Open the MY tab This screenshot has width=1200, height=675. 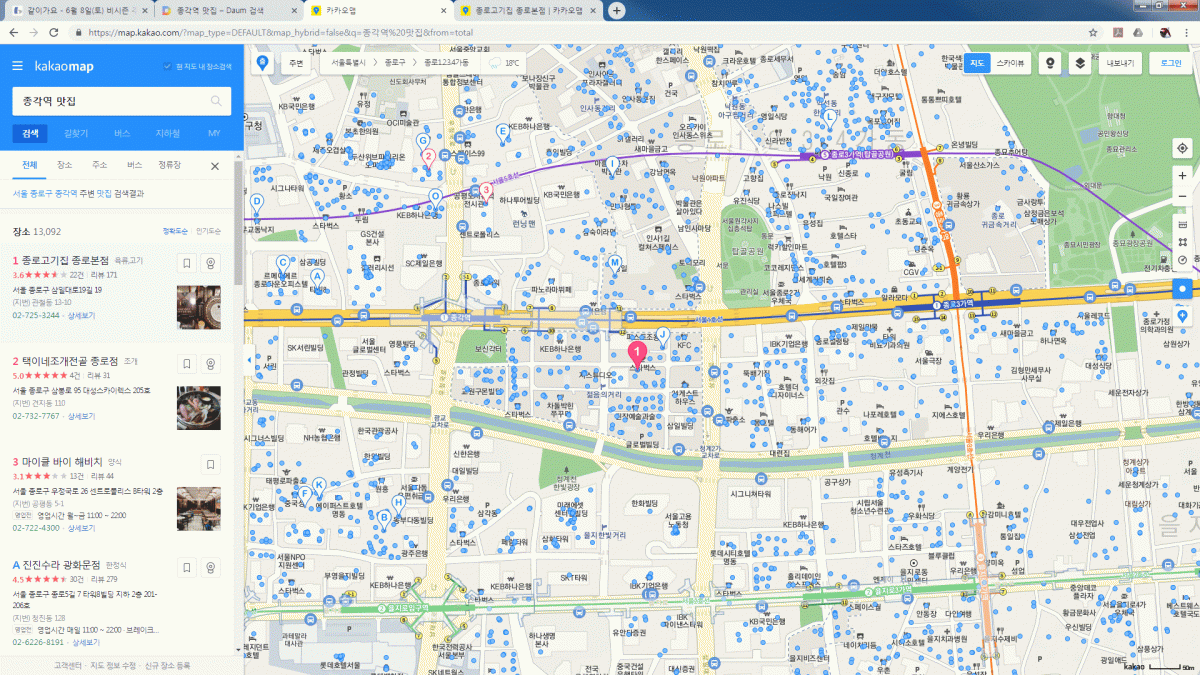point(214,133)
